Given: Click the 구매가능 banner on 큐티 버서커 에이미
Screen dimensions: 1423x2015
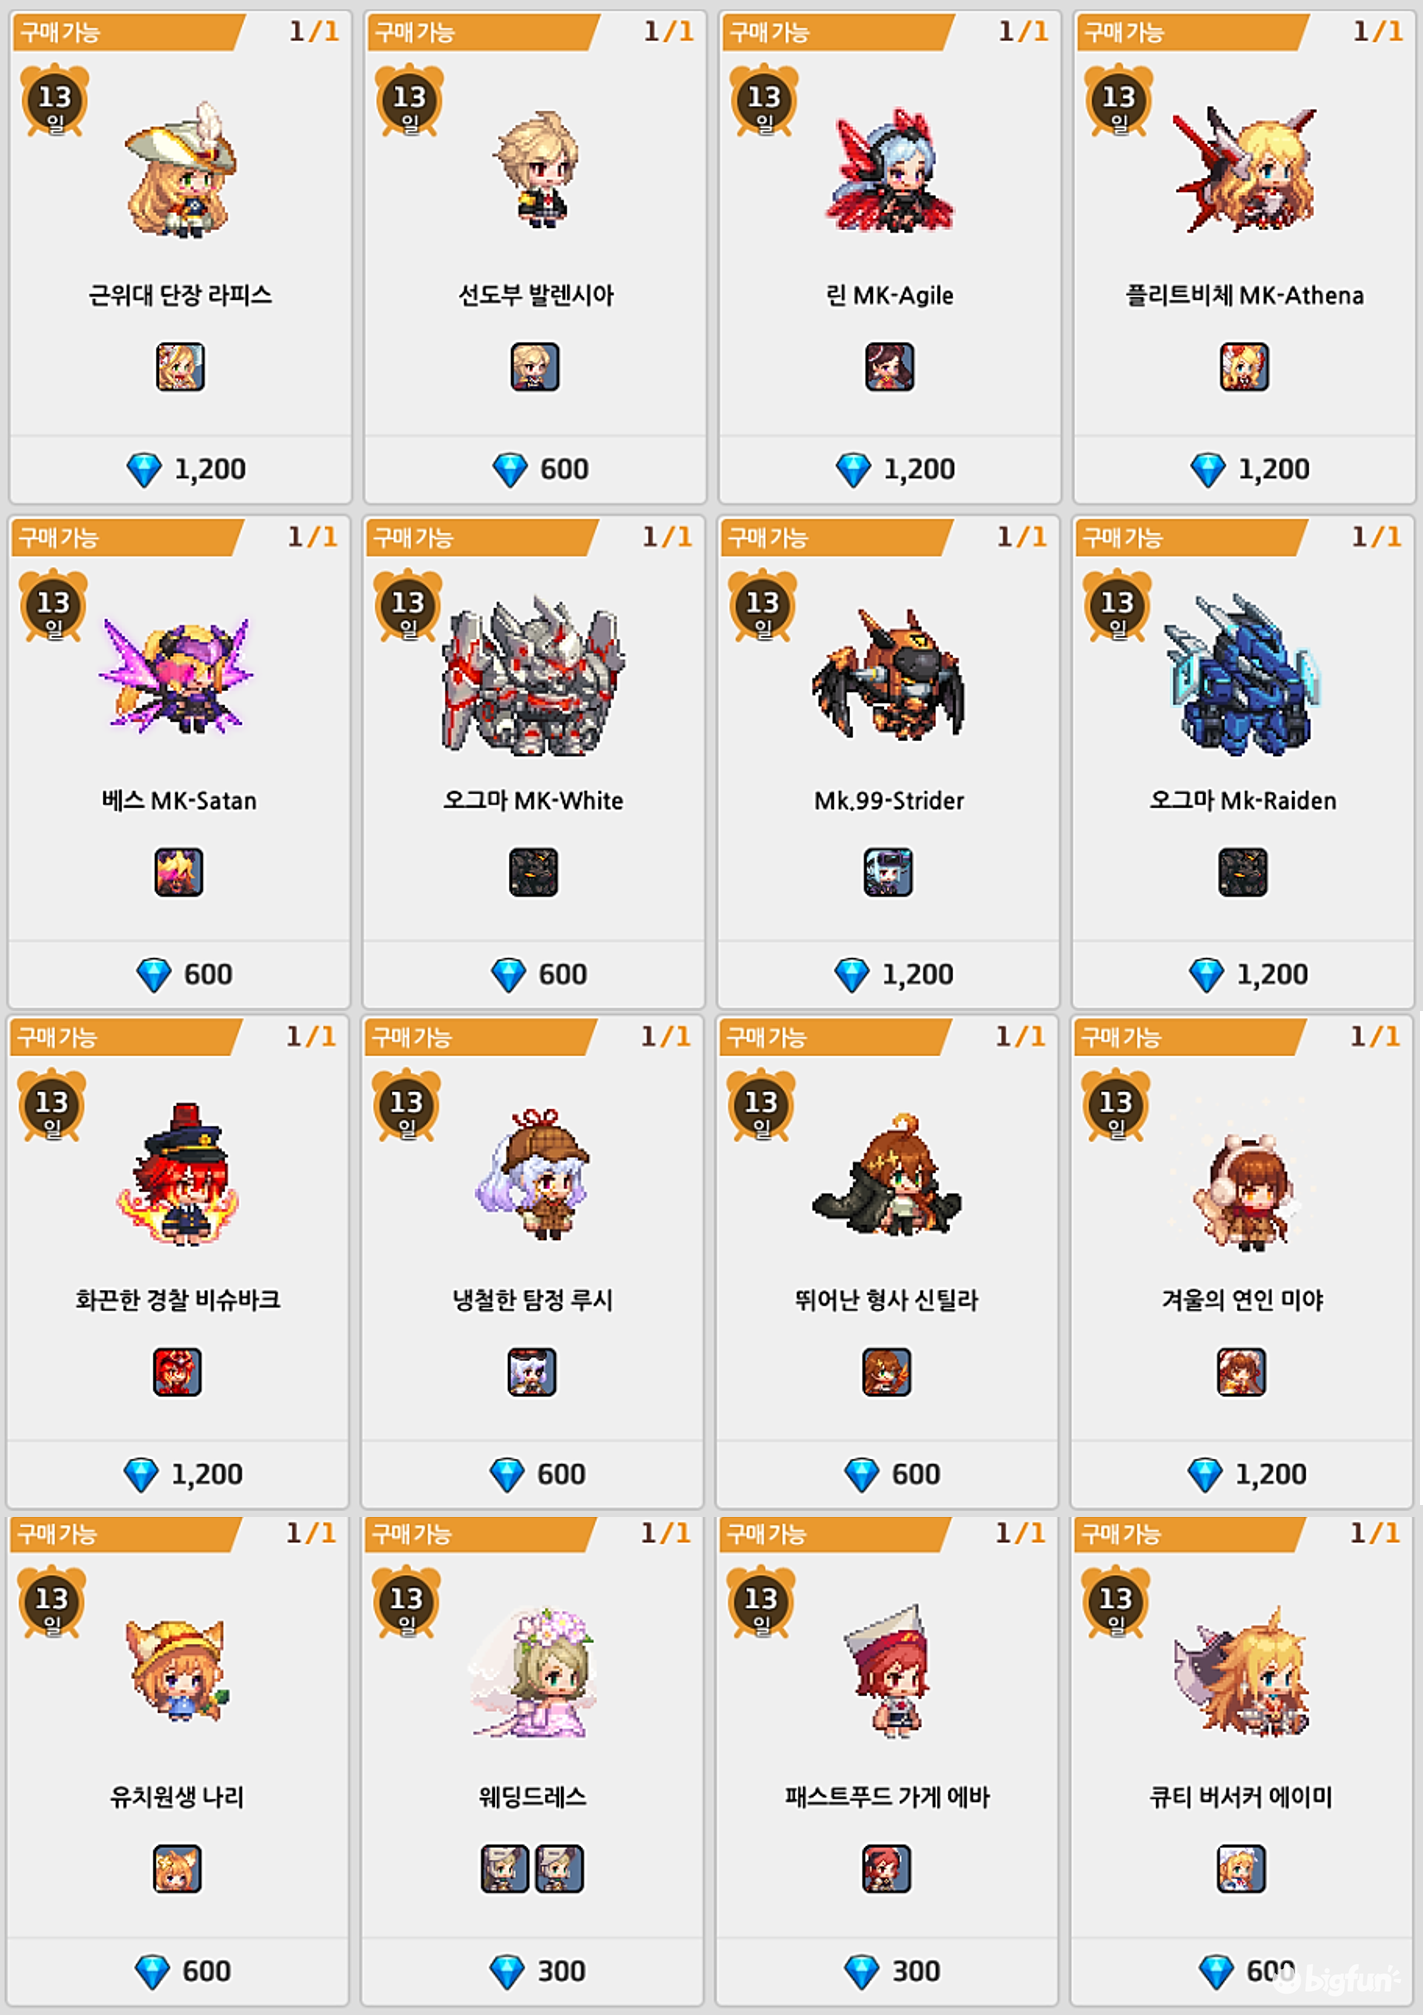Looking at the screenshot, I should click(1190, 1534).
